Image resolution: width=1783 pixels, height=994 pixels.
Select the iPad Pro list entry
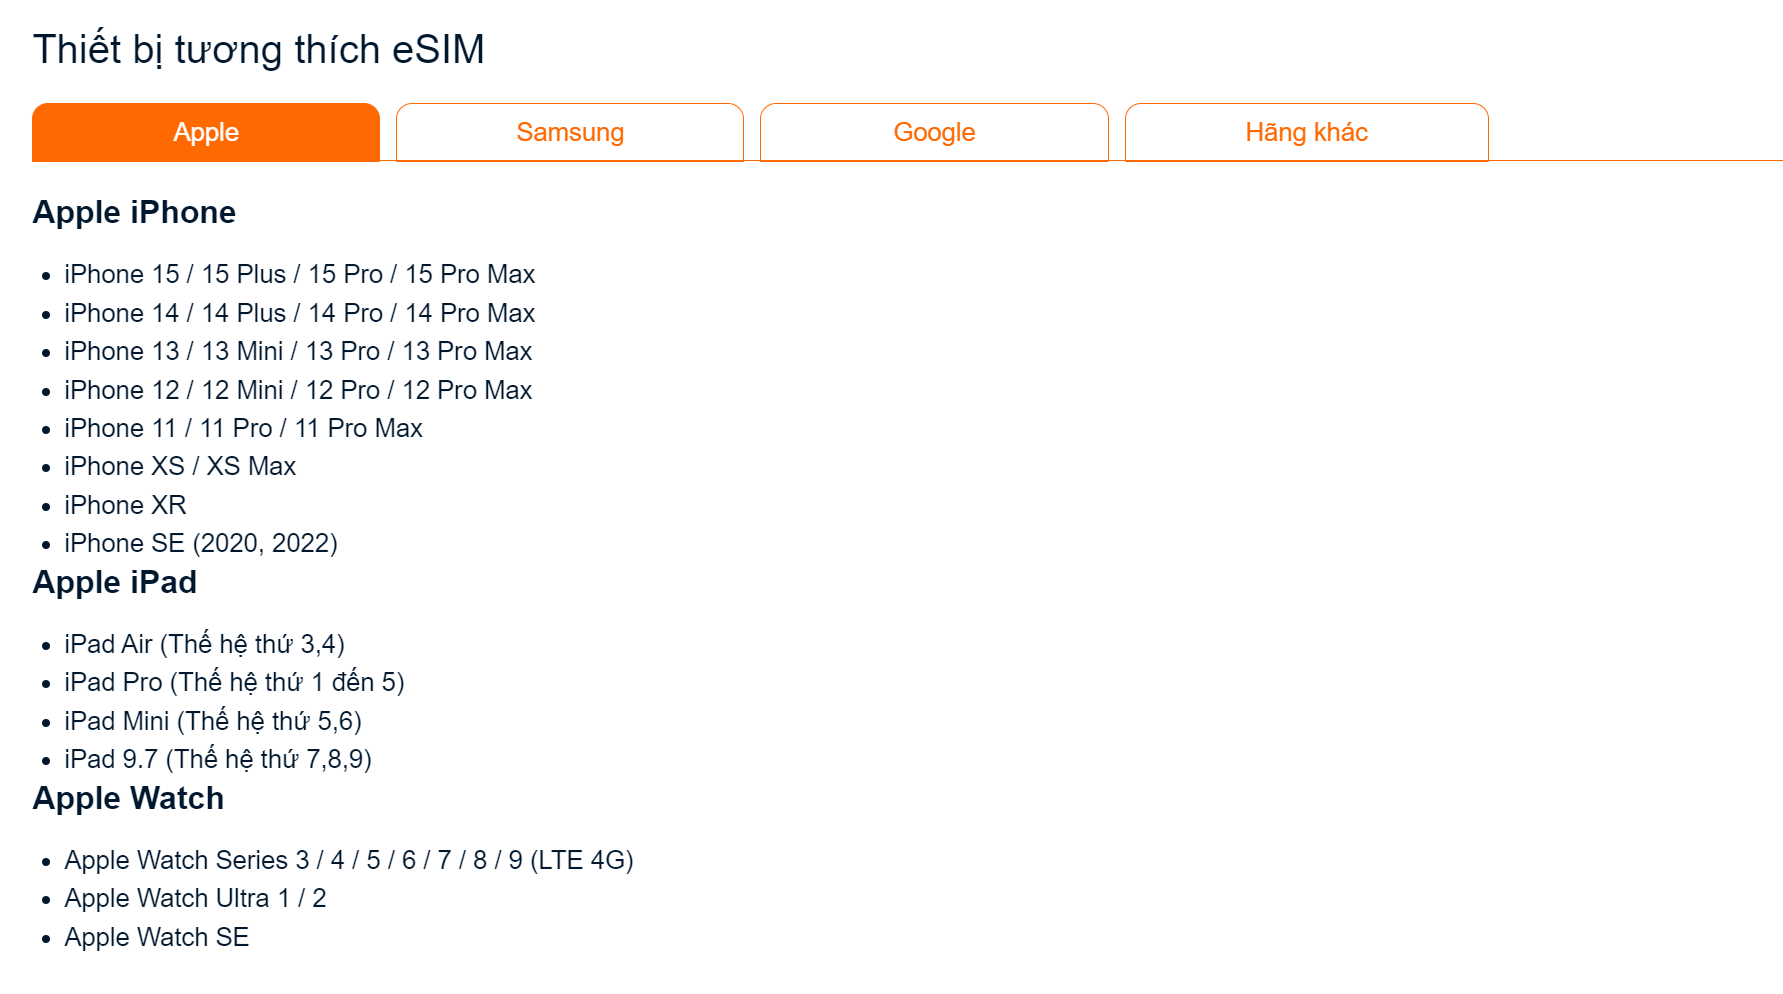click(234, 682)
